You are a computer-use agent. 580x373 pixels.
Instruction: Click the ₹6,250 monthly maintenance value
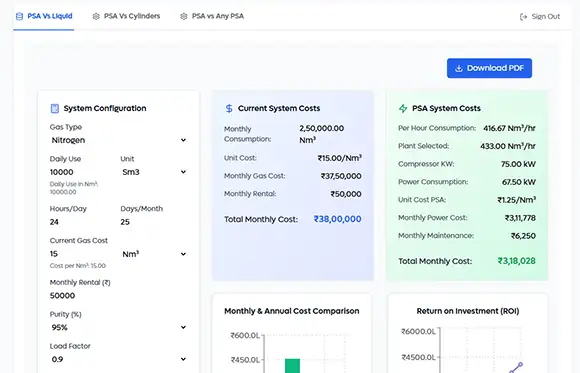[x=523, y=236]
